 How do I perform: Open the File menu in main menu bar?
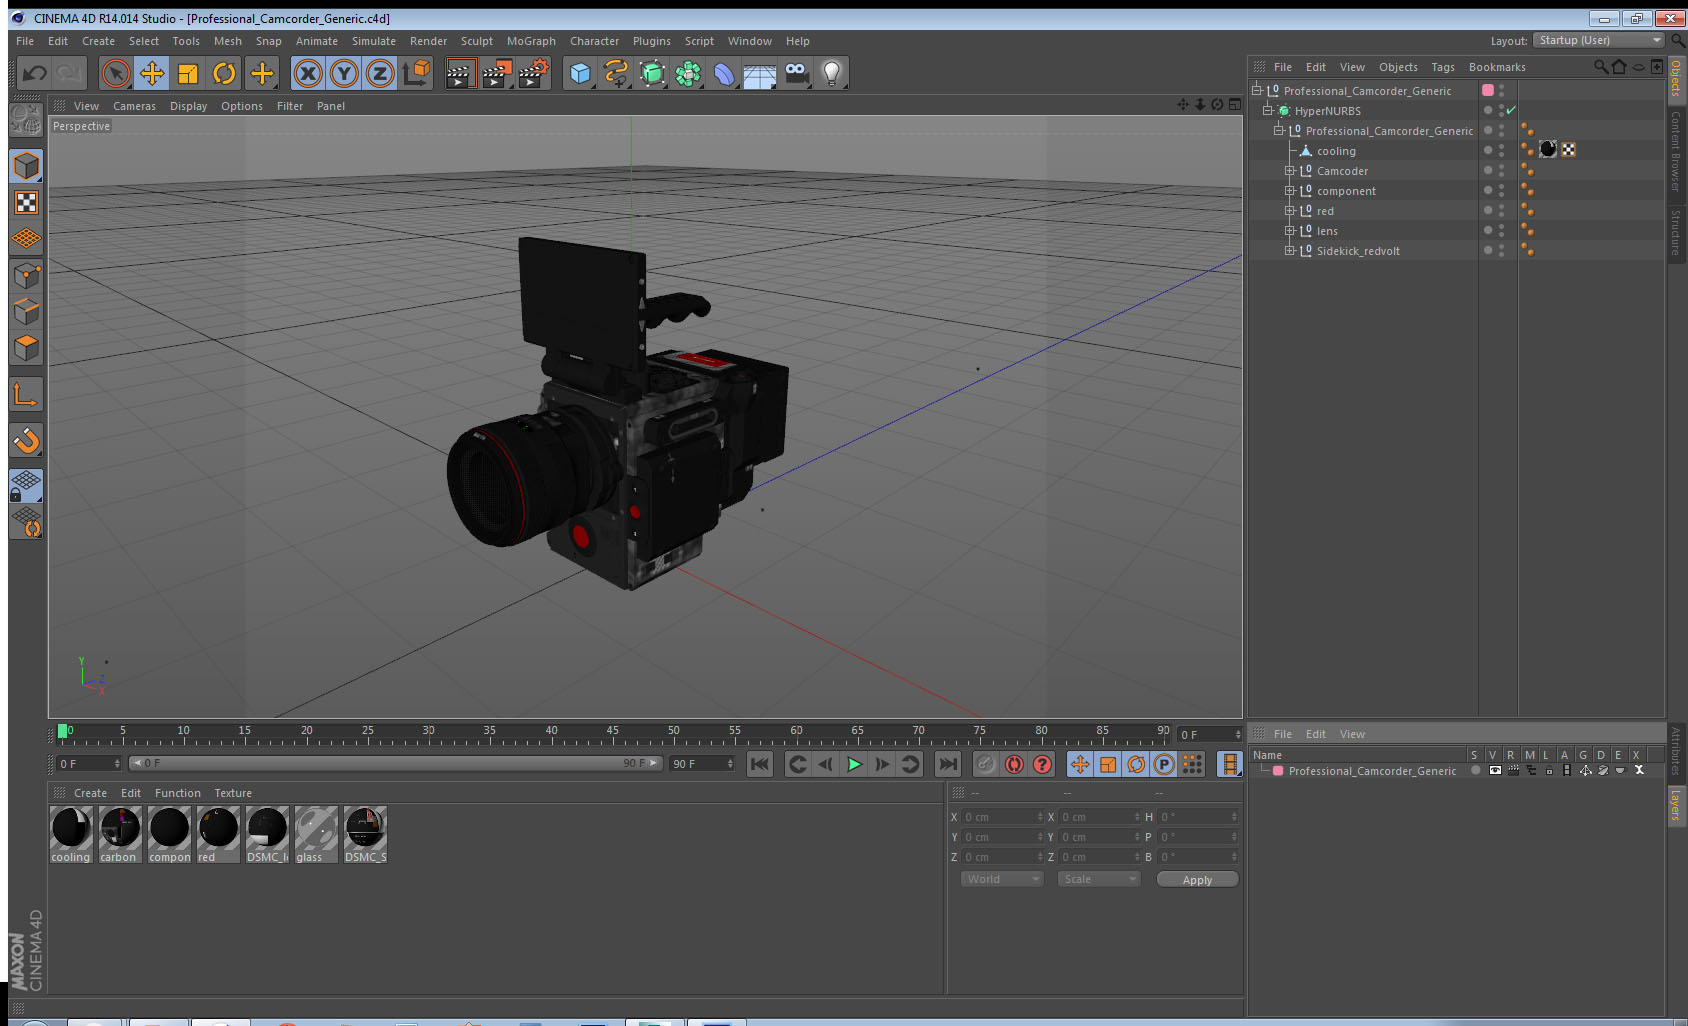pos(25,41)
